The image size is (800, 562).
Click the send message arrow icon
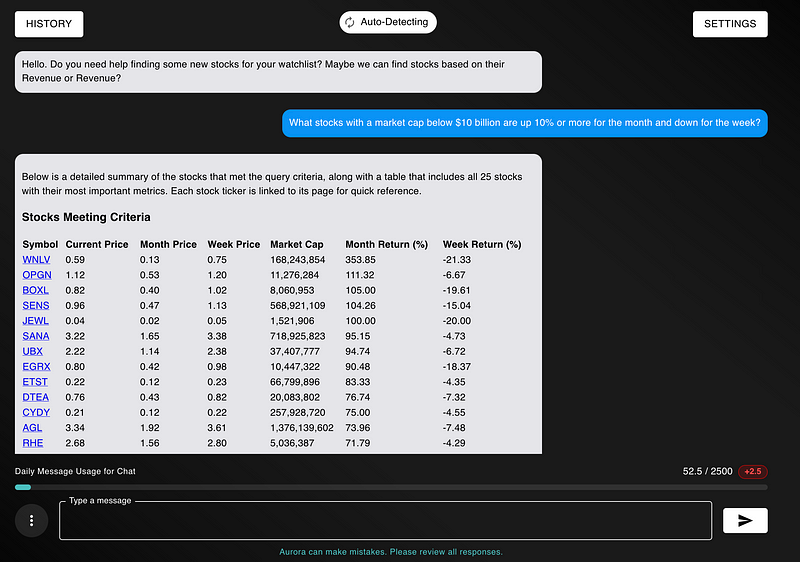745,520
